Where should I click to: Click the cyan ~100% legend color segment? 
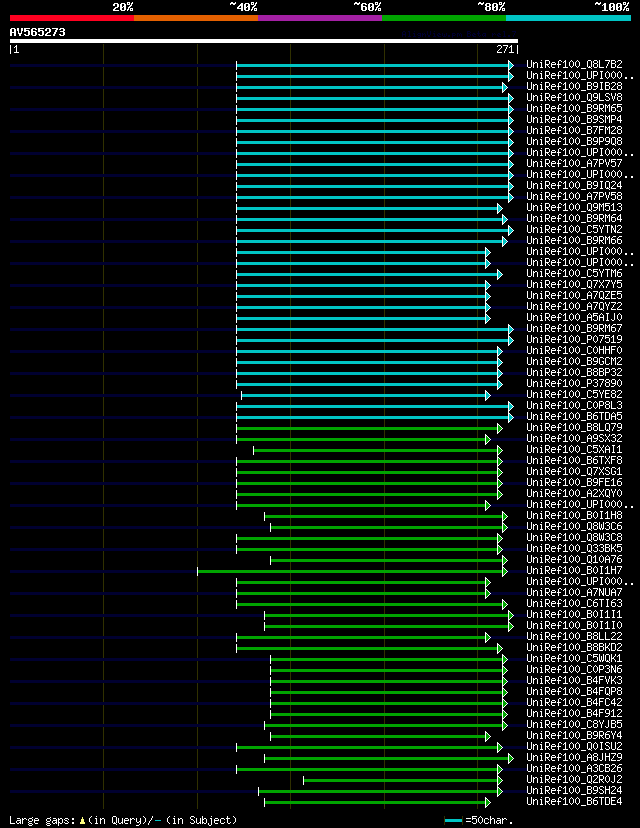pyautogui.click(x=568, y=18)
